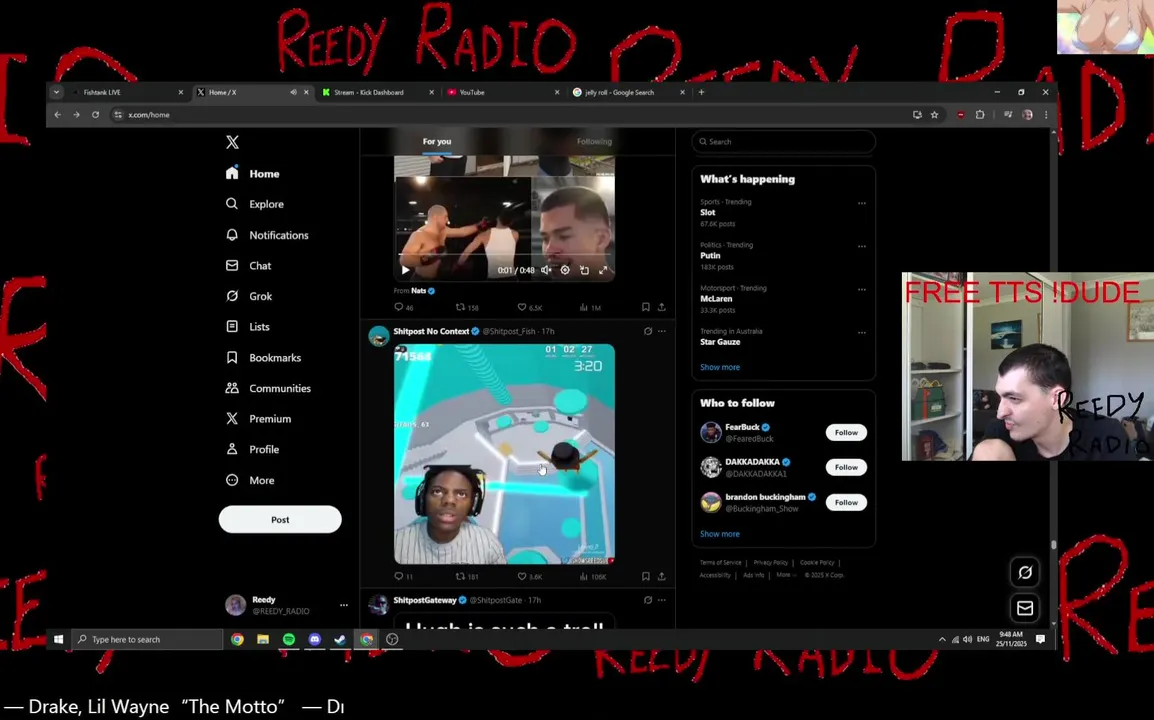Reply to the Shitpost No Context post
Screen dimensions: 1154x720
pyautogui.click(x=403, y=576)
